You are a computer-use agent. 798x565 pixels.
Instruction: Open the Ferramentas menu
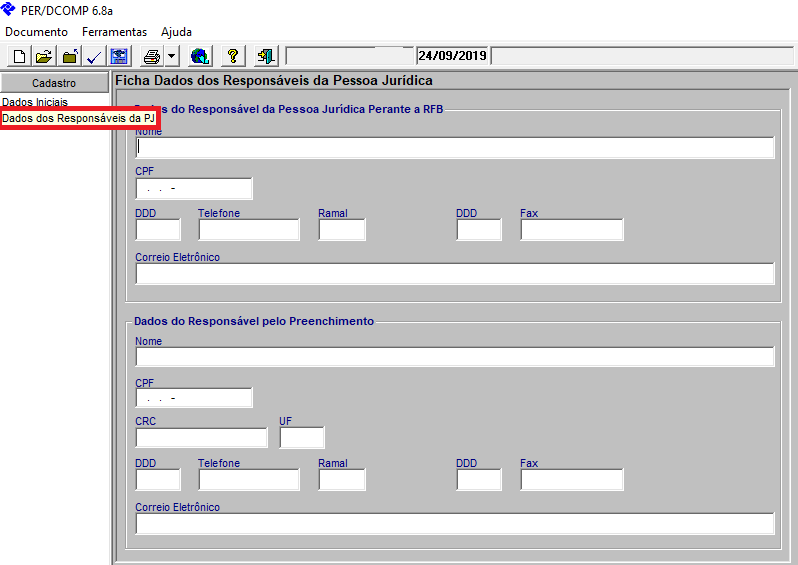tap(114, 32)
